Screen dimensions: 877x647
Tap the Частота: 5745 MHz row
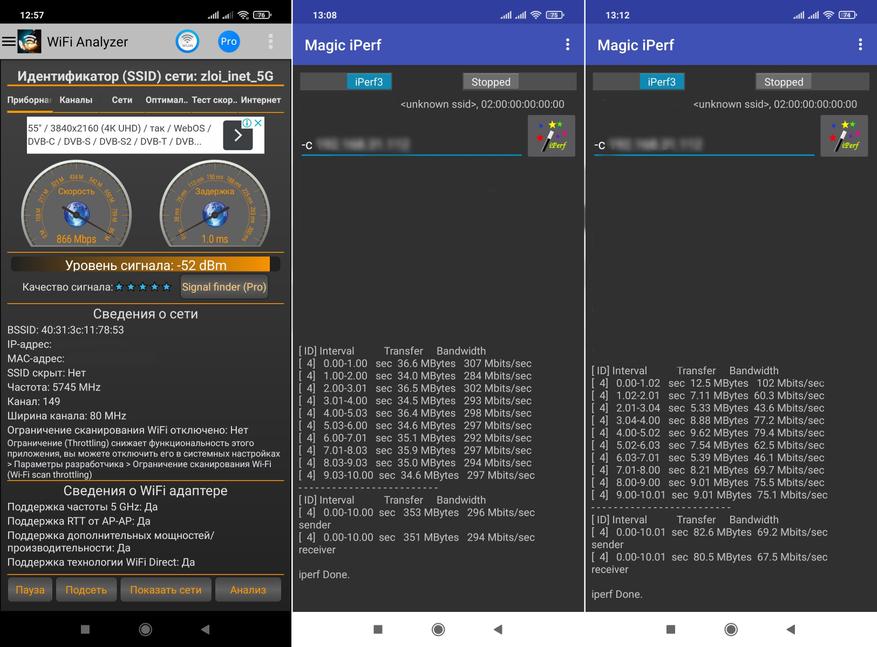(x=54, y=387)
